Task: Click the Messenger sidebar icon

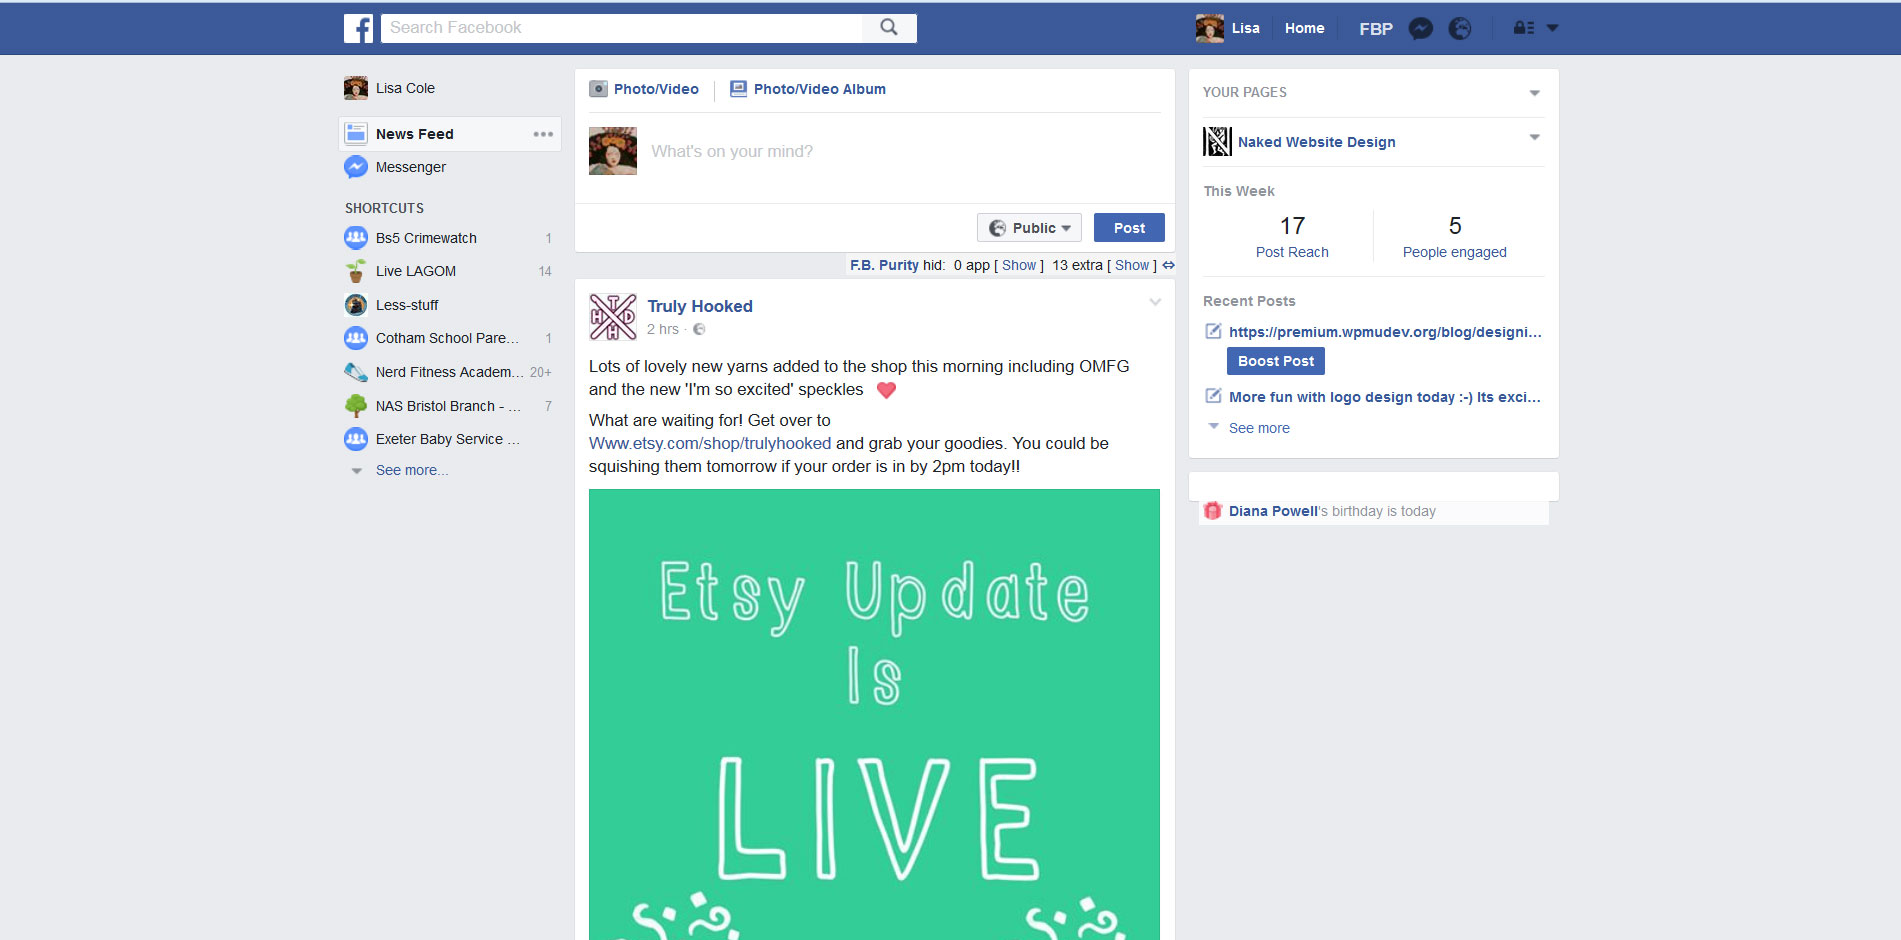Action: click(x=356, y=167)
